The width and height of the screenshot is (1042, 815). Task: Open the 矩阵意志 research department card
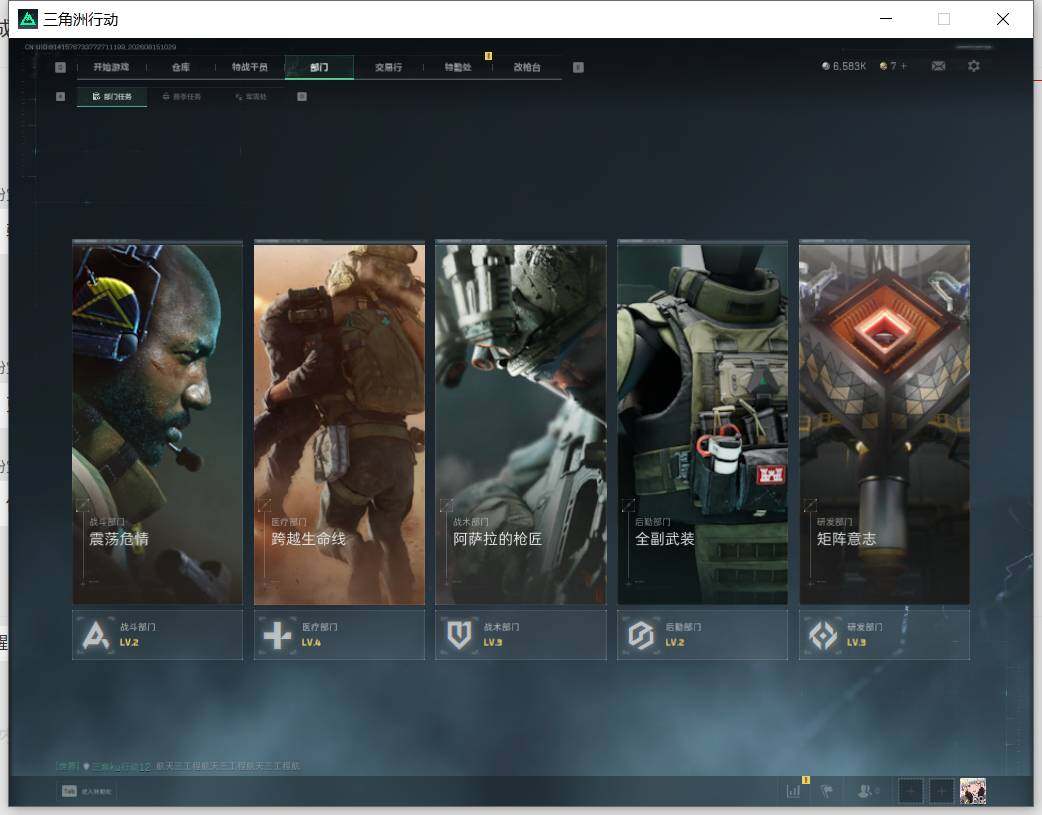(885, 423)
